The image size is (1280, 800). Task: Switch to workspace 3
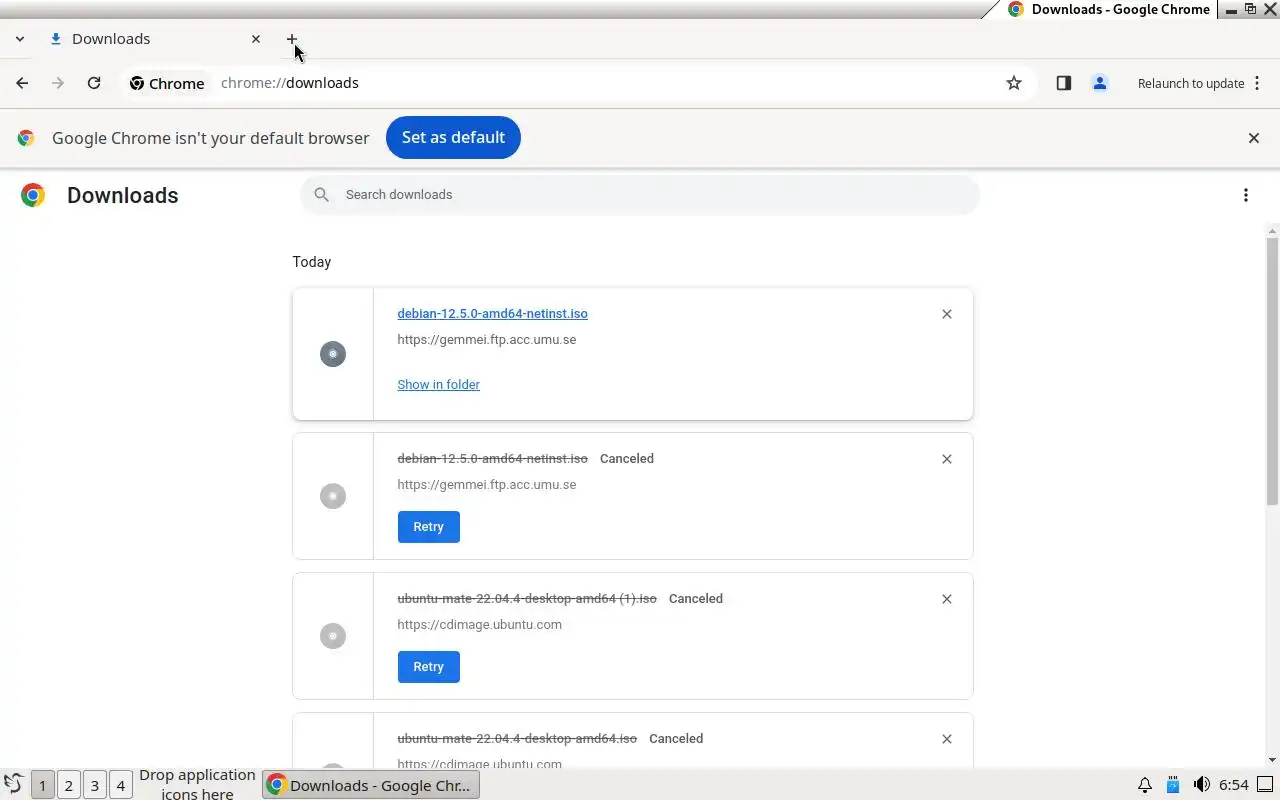(94, 785)
